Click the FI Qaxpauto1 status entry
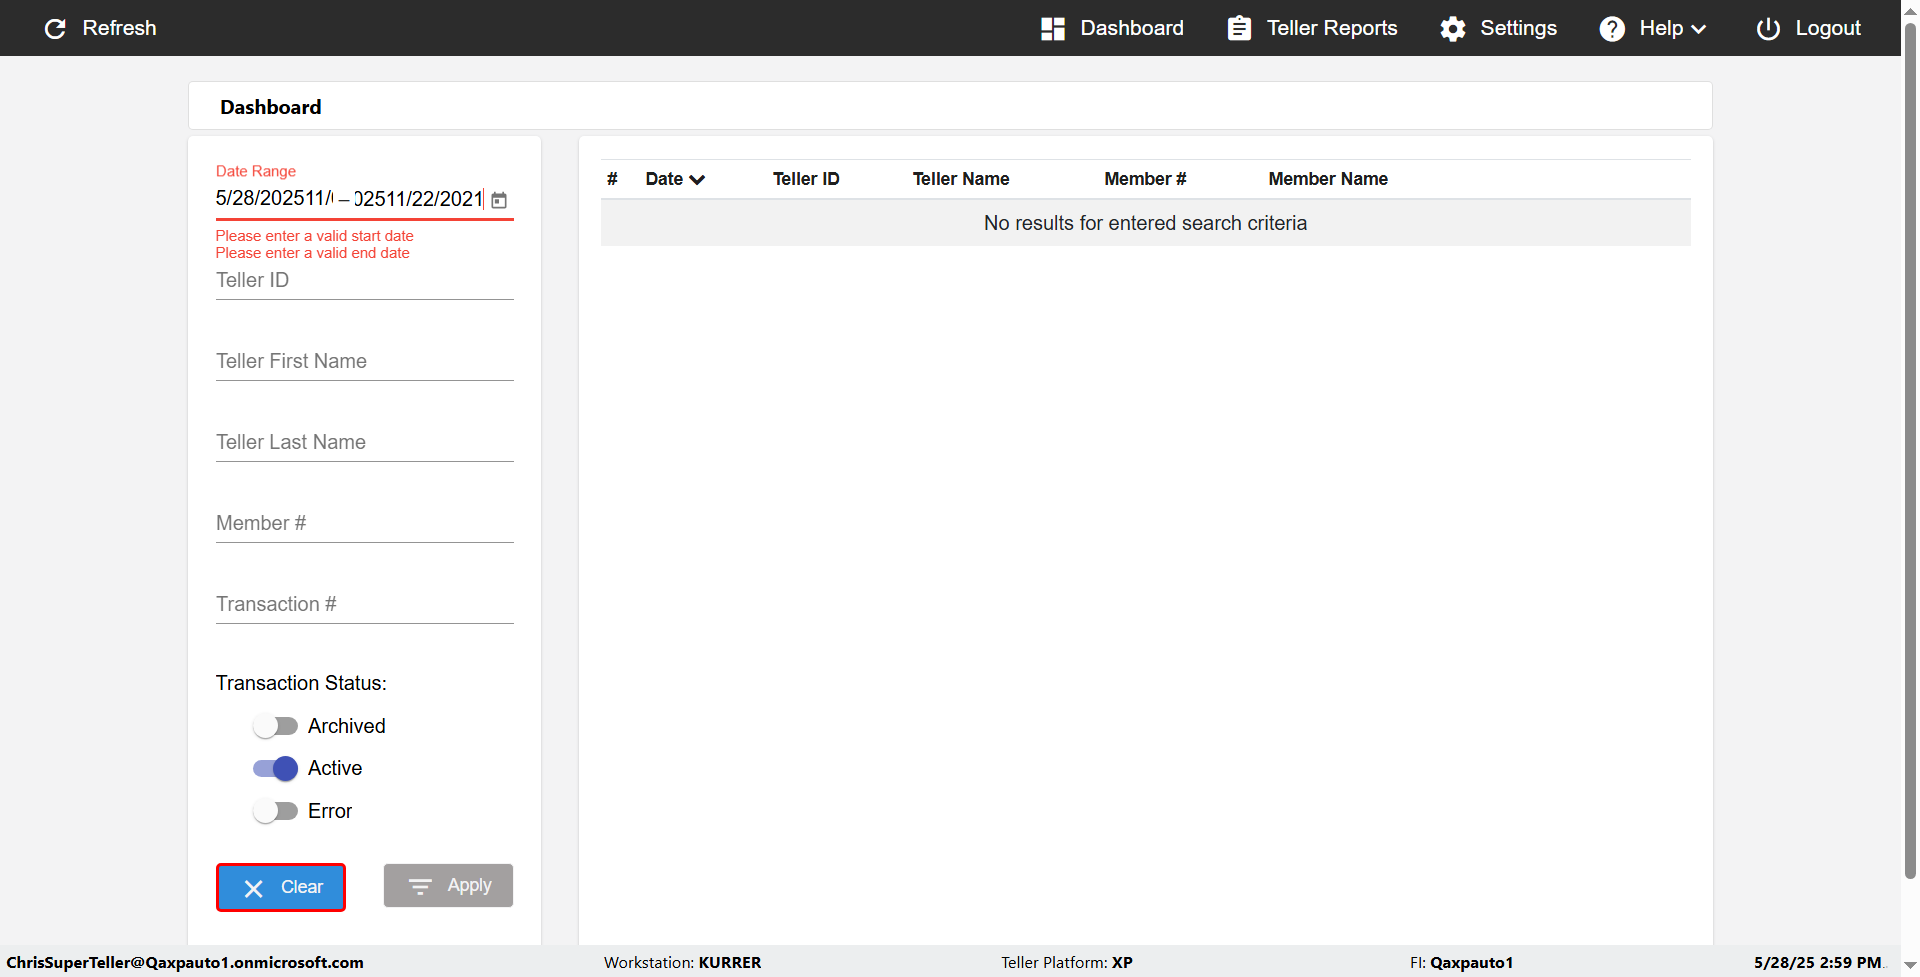This screenshot has width=1920, height=977. [x=1461, y=962]
